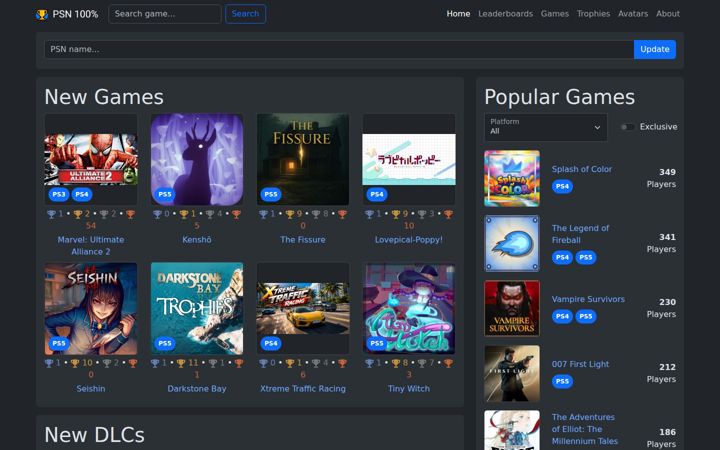The image size is (720, 450).
Task: Click the PS4 badge under Vampire Survivors
Action: (562, 316)
